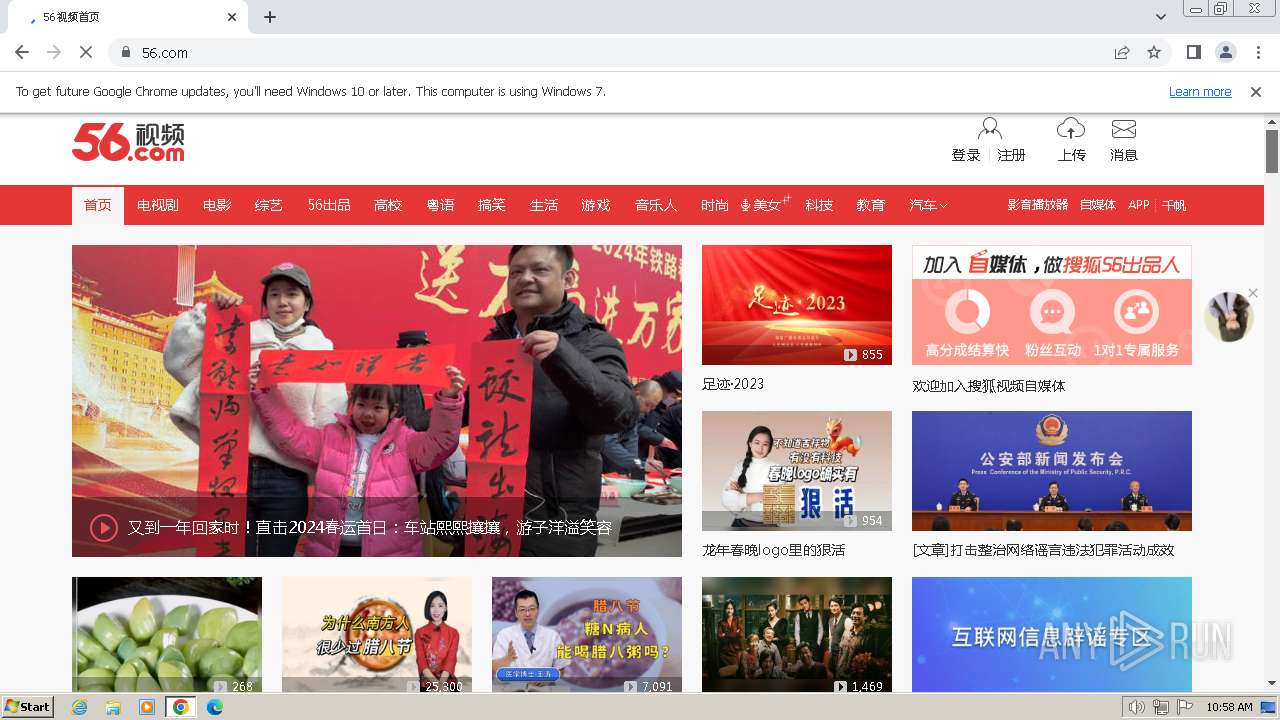Click the 足迹·2023 title text
This screenshot has height=720, width=1280.
pos(733,384)
